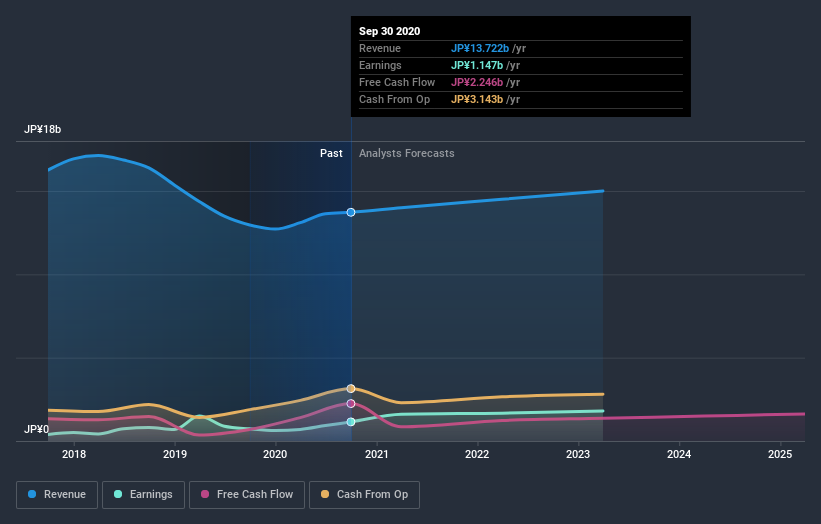Image resolution: width=821 pixels, height=524 pixels.
Task: Toggle the Revenue legend series
Action: [x=57, y=495]
